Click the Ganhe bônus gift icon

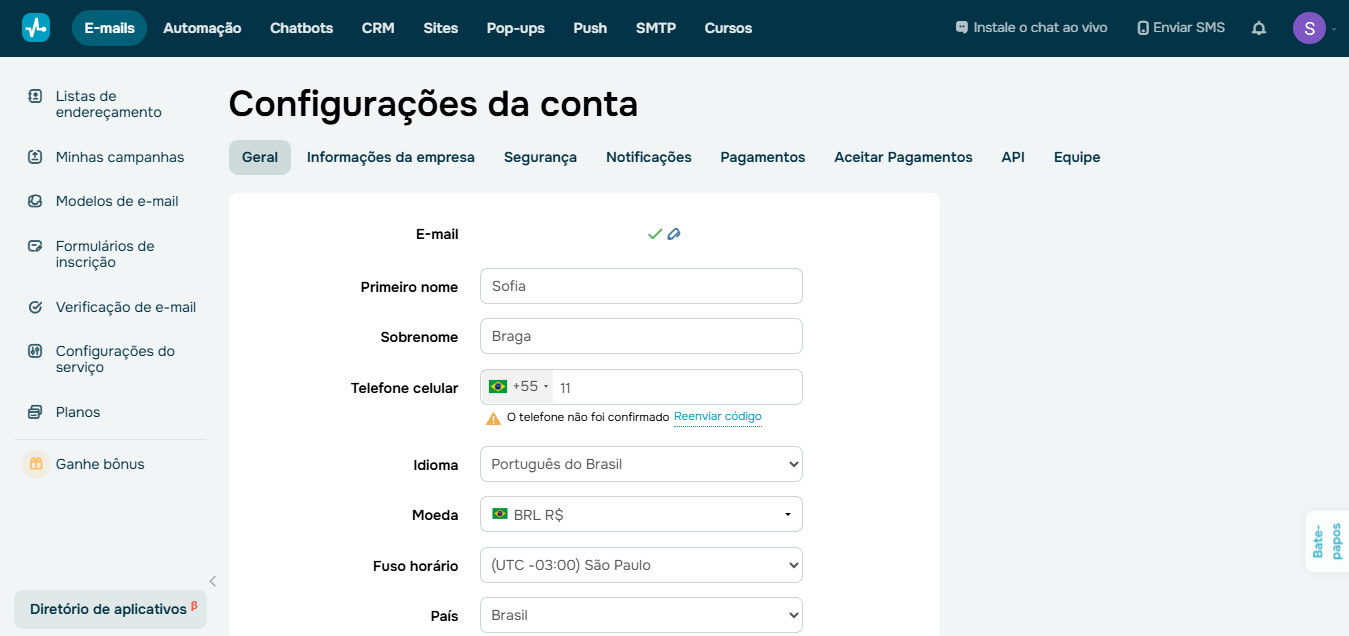(x=36, y=464)
